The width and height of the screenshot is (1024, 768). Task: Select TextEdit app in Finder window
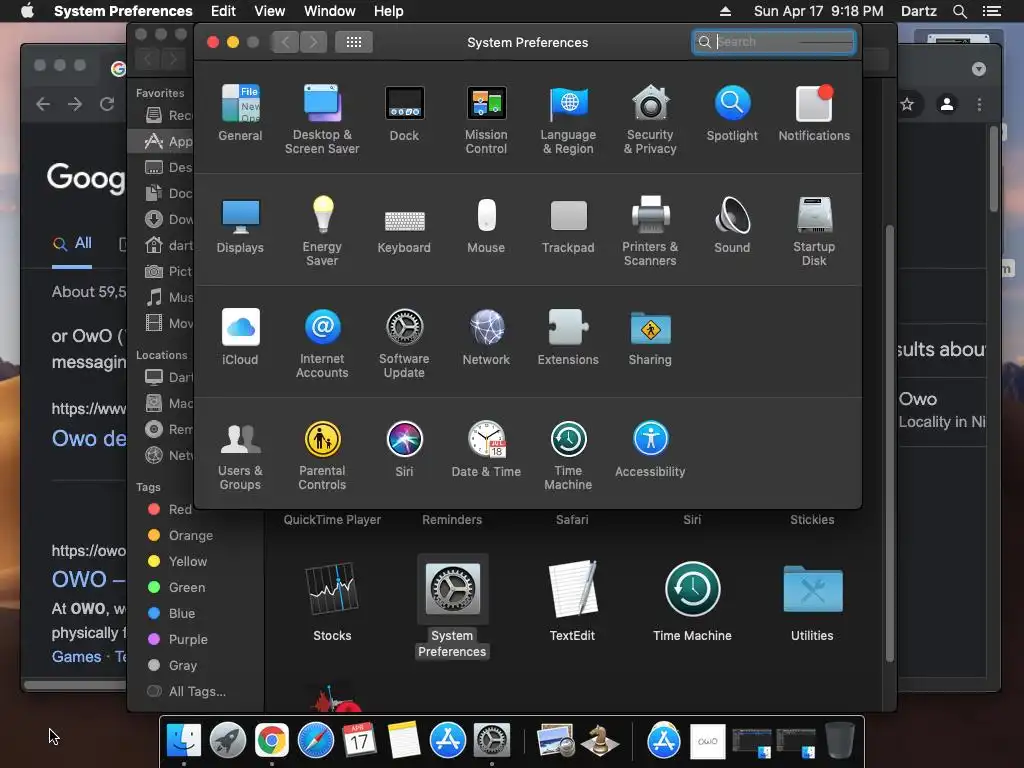click(x=572, y=601)
